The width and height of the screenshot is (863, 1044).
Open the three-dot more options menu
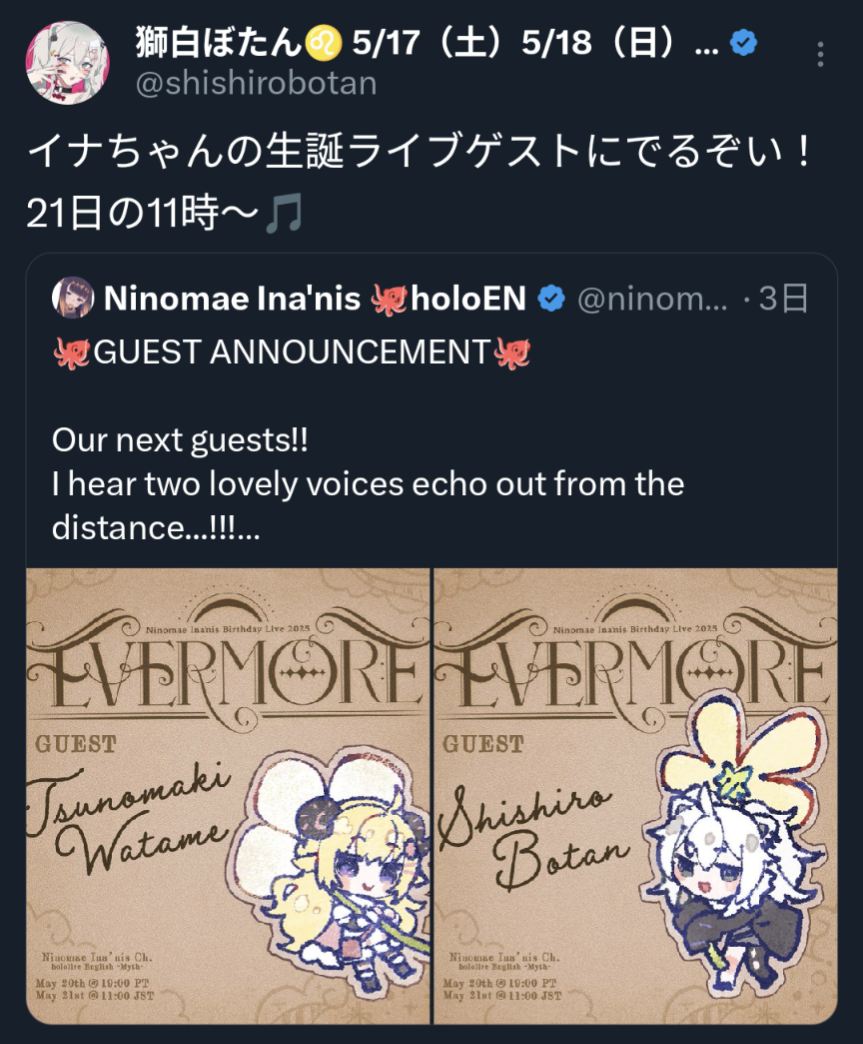pyautogui.click(x=820, y=55)
